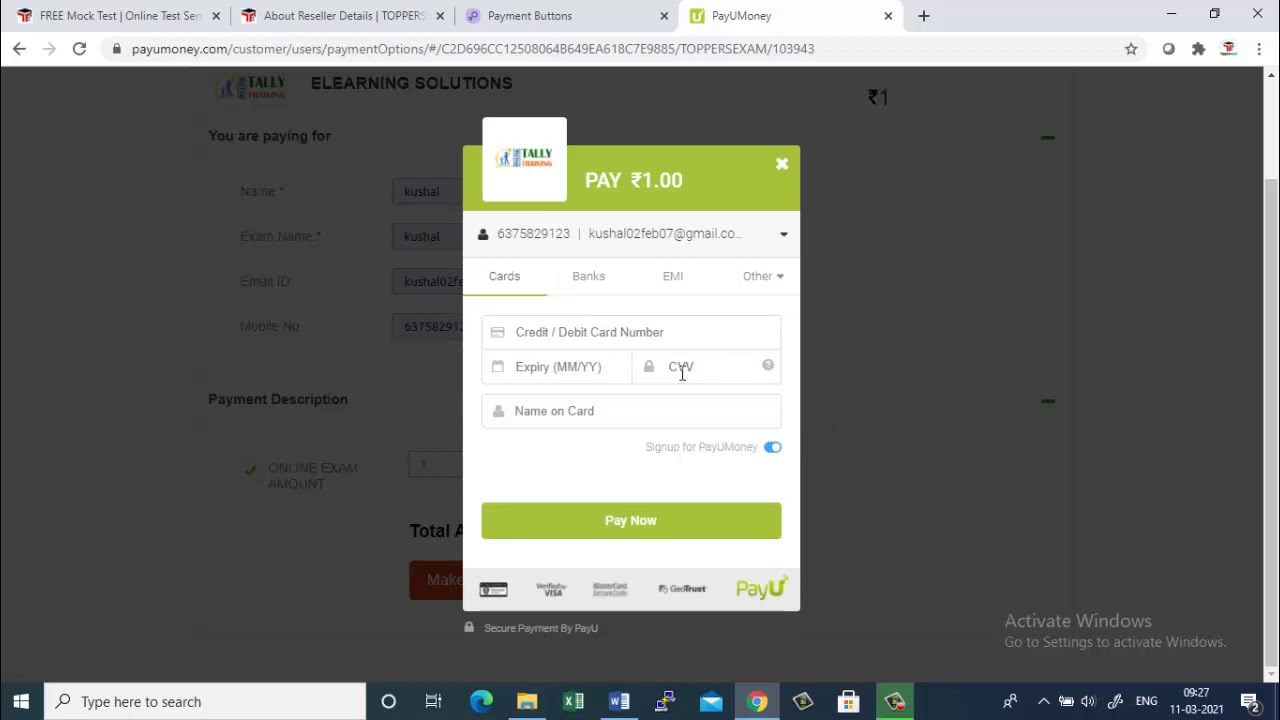Close the PayUMoney payment popup
The image size is (1280, 720).
pyautogui.click(x=782, y=164)
